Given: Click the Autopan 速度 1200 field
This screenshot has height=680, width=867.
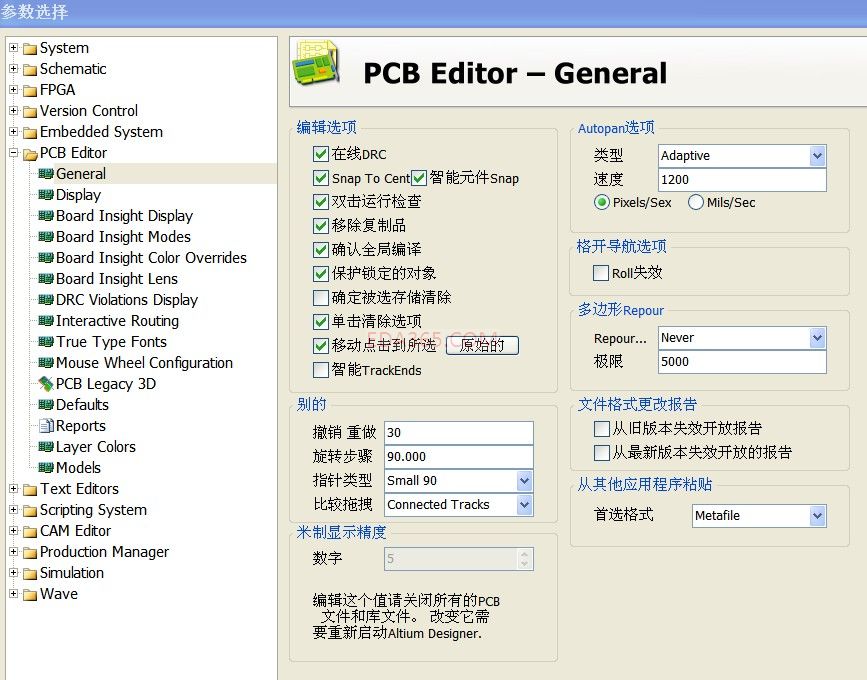Looking at the screenshot, I should (742, 180).
